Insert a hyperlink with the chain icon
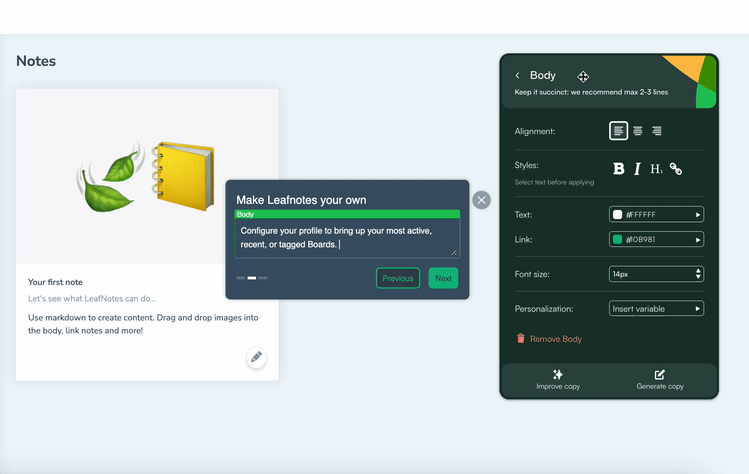The width and height of the screenshot is (749, 474). [x=675, y=169]
